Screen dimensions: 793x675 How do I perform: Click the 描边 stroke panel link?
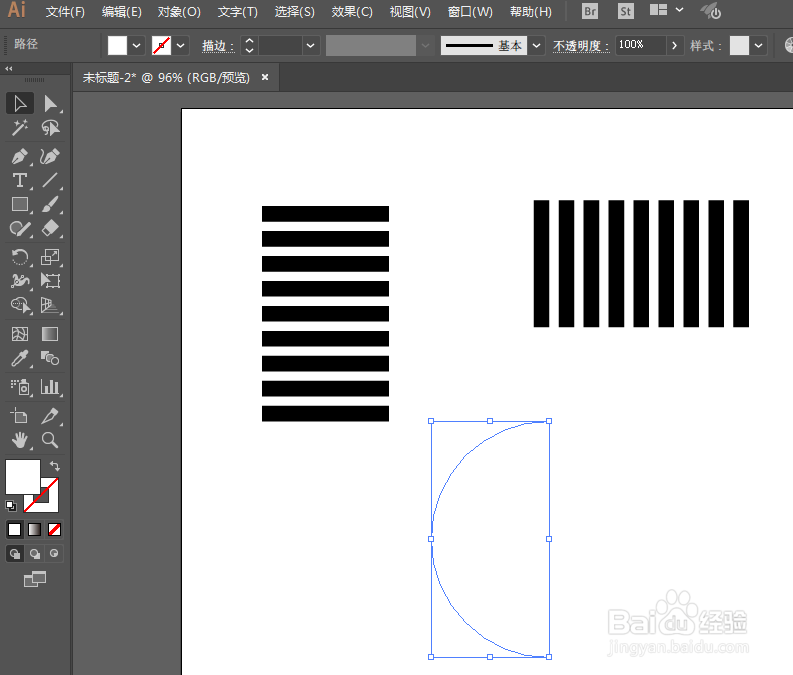tap(218, 46)
